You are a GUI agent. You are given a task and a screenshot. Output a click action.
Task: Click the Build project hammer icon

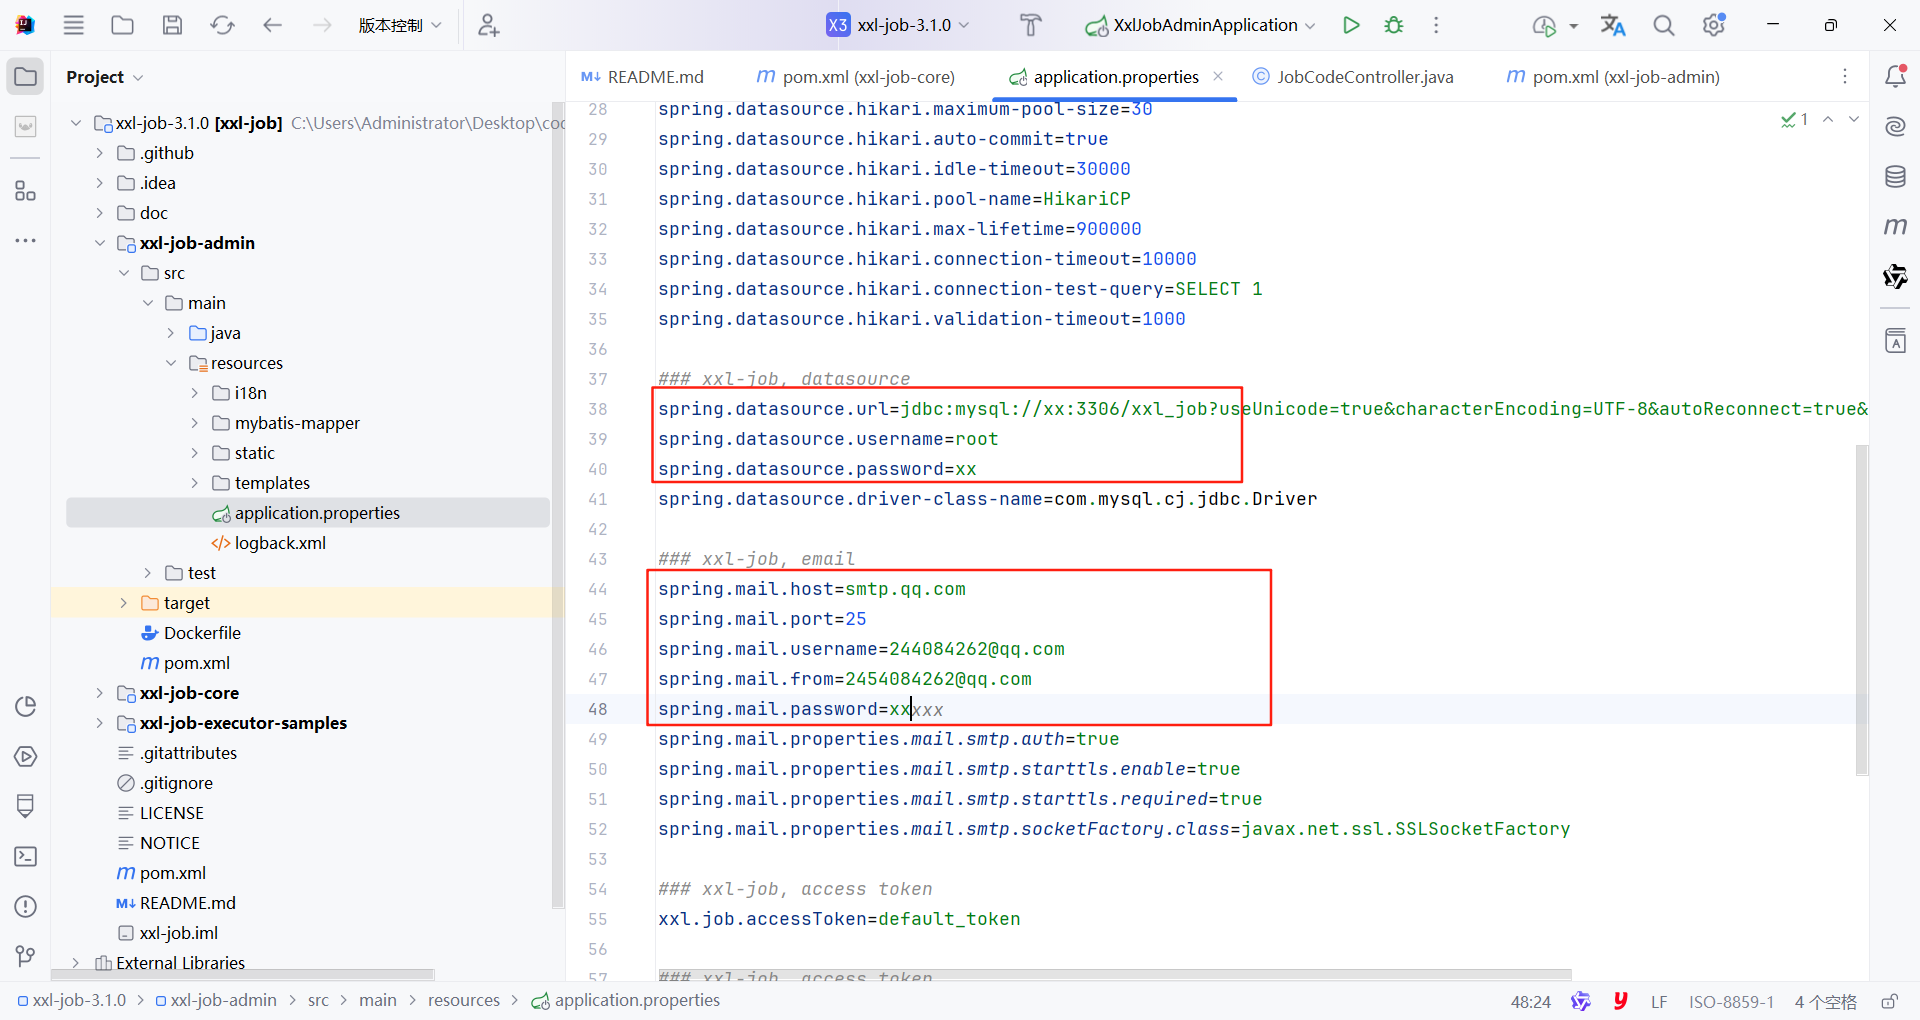(x=1030, y=25)
